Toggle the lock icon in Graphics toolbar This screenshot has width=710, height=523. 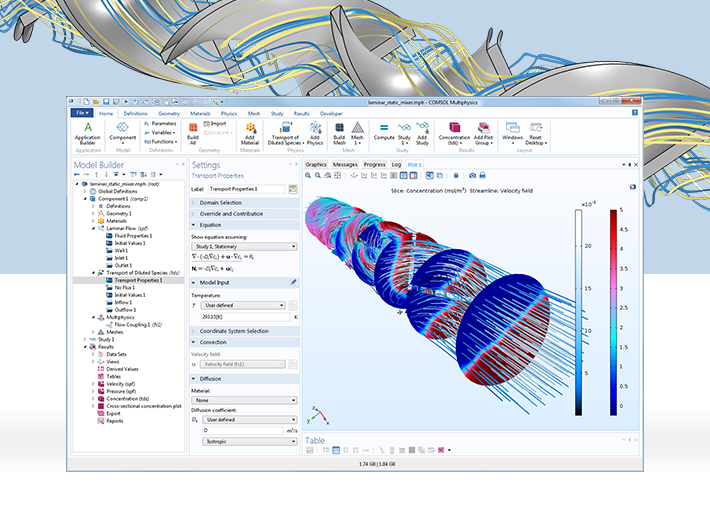click(x=456, y=176)
